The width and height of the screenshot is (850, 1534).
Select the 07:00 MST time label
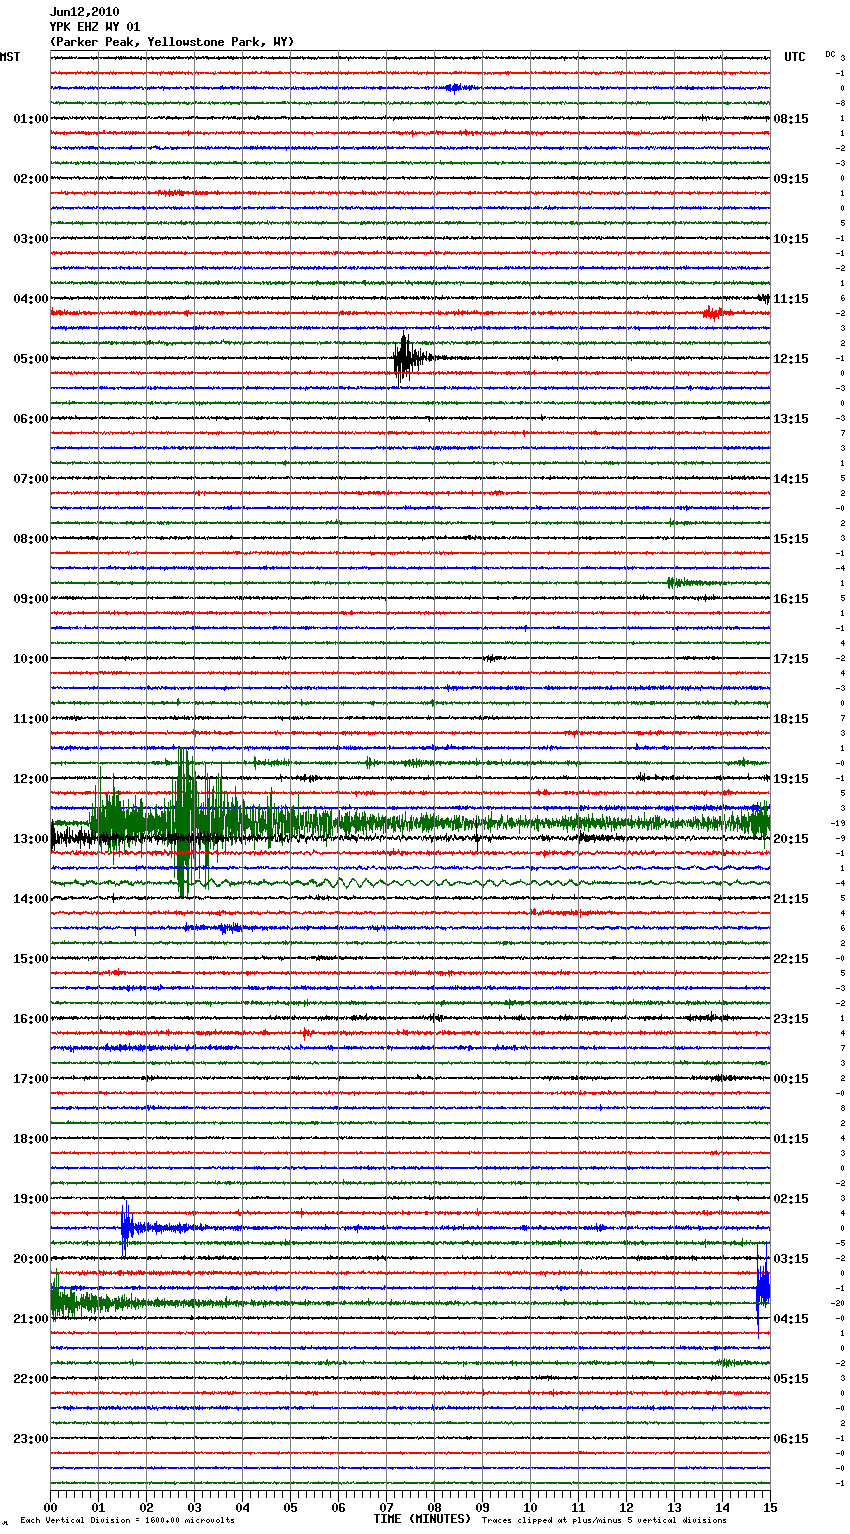30,479
